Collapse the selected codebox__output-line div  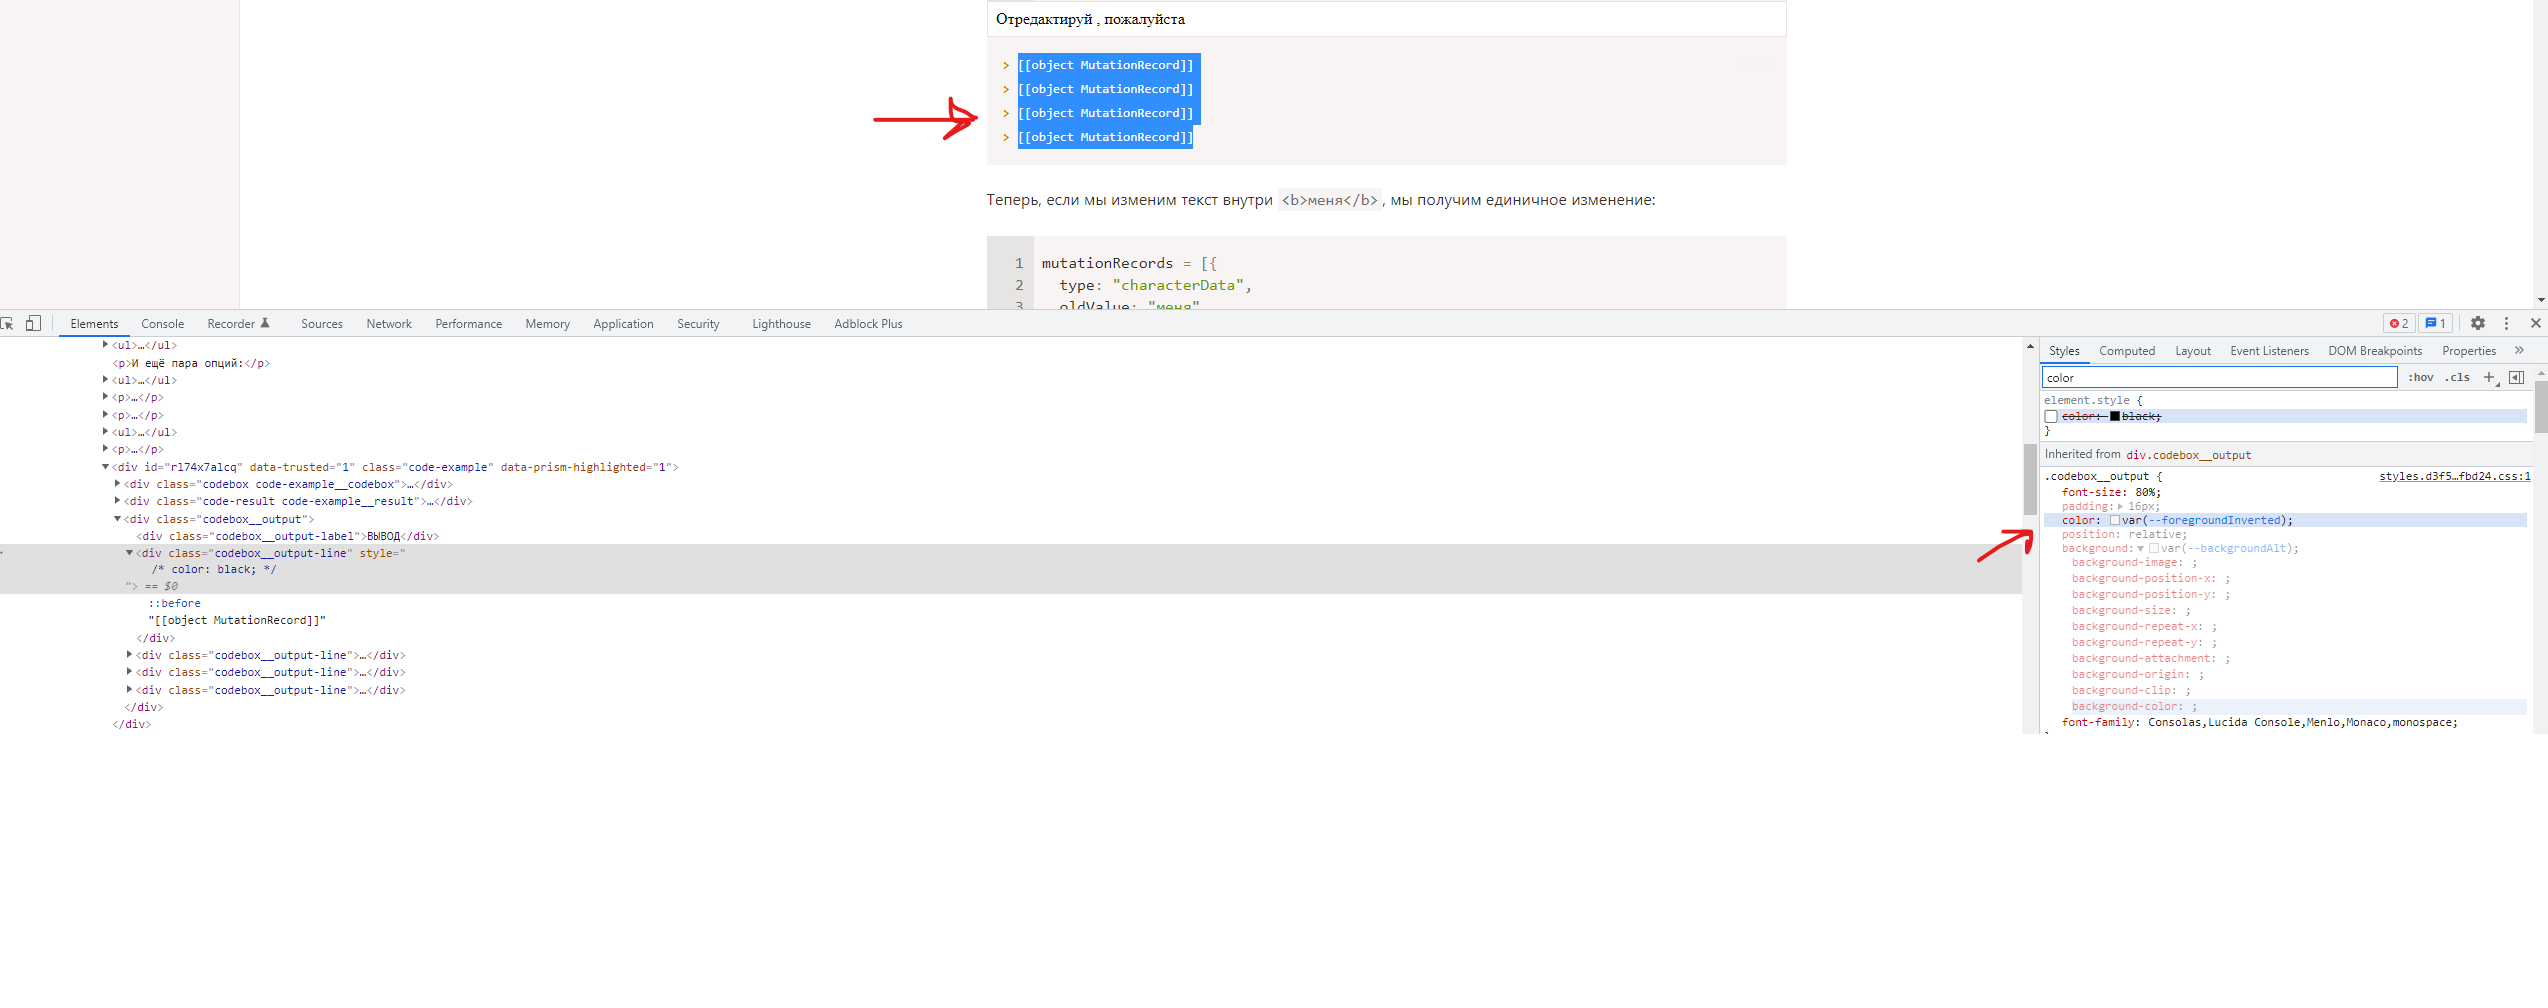[x=129, y=553]
